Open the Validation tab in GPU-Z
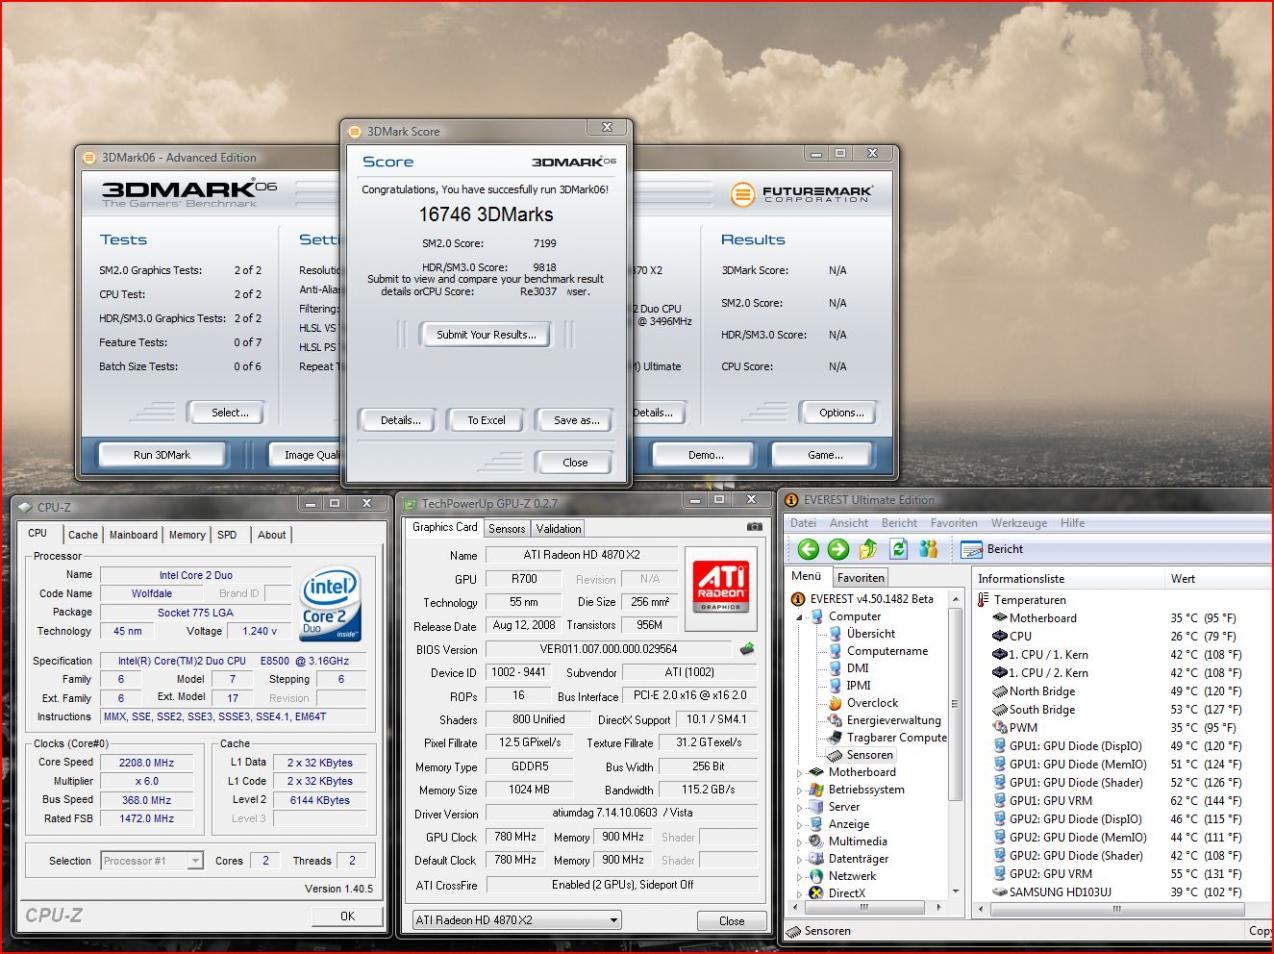 tap(558, 529)
